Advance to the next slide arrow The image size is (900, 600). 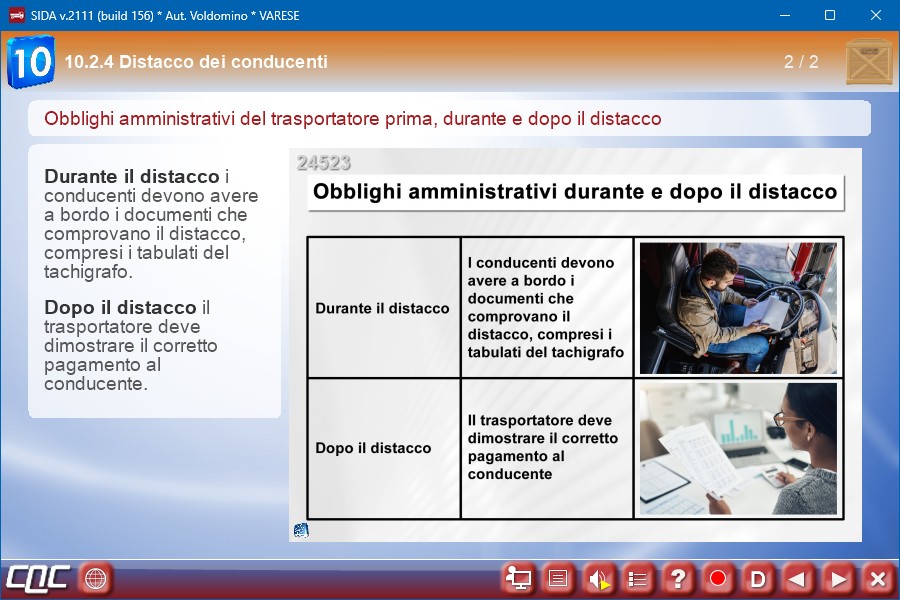[x=838, y=578]
